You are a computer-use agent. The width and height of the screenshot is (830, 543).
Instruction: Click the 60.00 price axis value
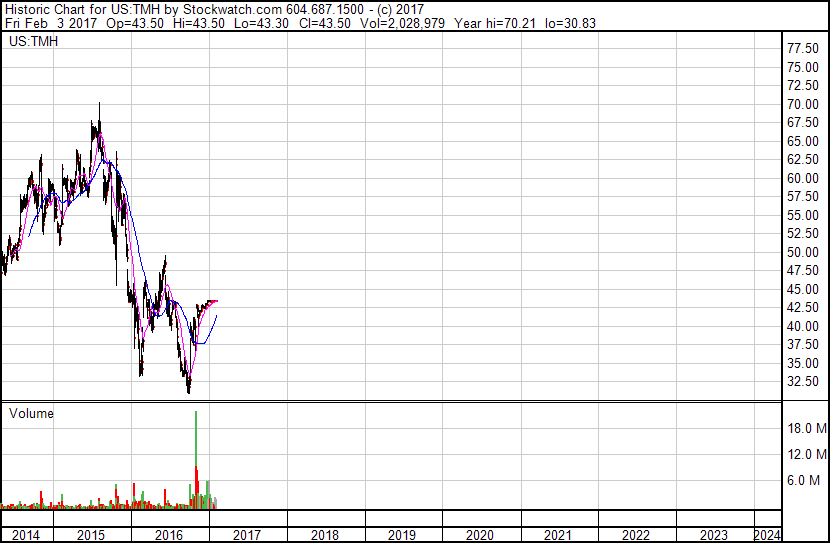coord(803,178)
